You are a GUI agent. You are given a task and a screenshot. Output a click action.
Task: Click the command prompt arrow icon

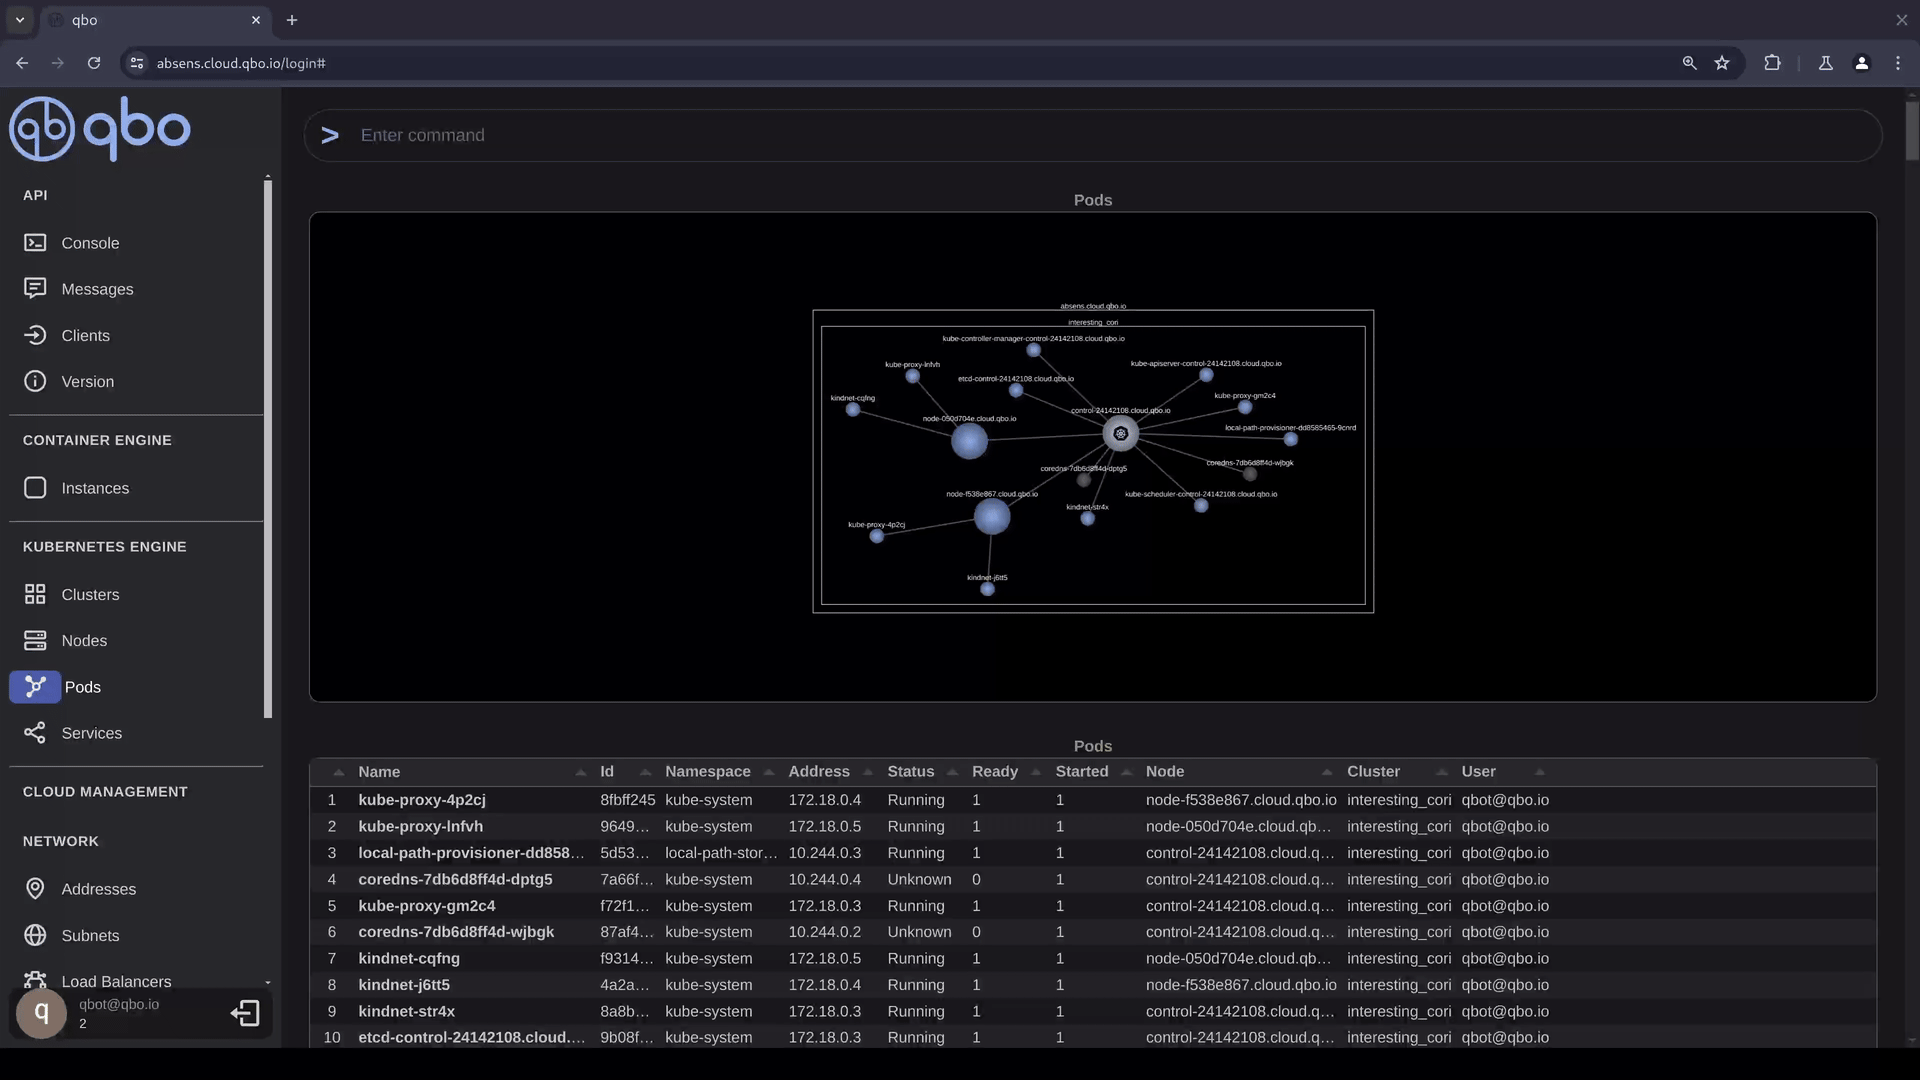coord(330,135)
